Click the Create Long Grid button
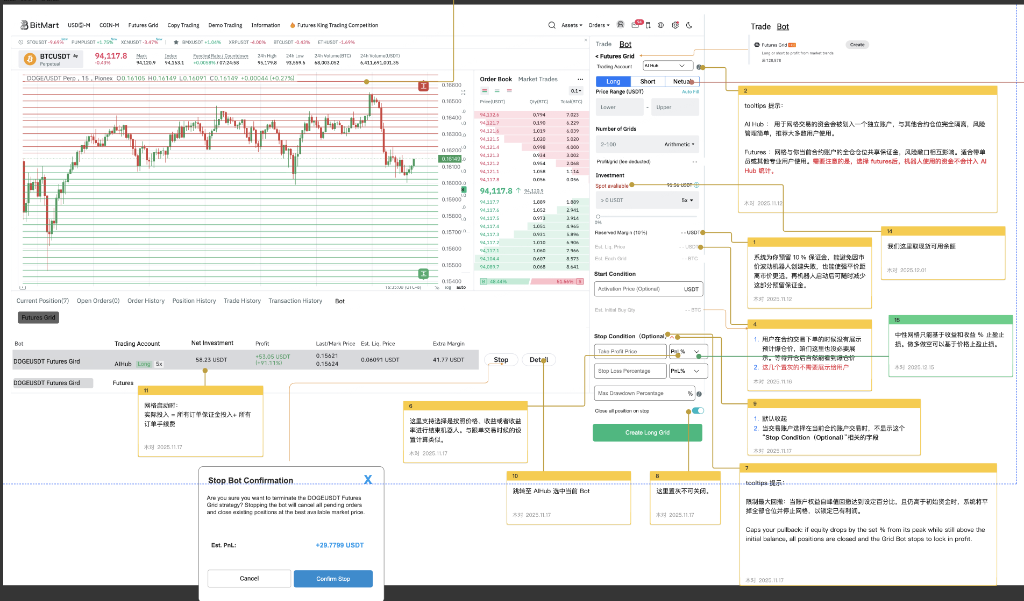 [647, 432]
